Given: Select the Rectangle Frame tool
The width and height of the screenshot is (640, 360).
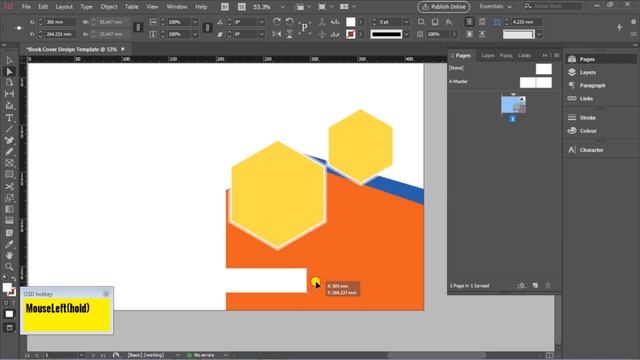Looking at the screenshot, I should 9,163.
